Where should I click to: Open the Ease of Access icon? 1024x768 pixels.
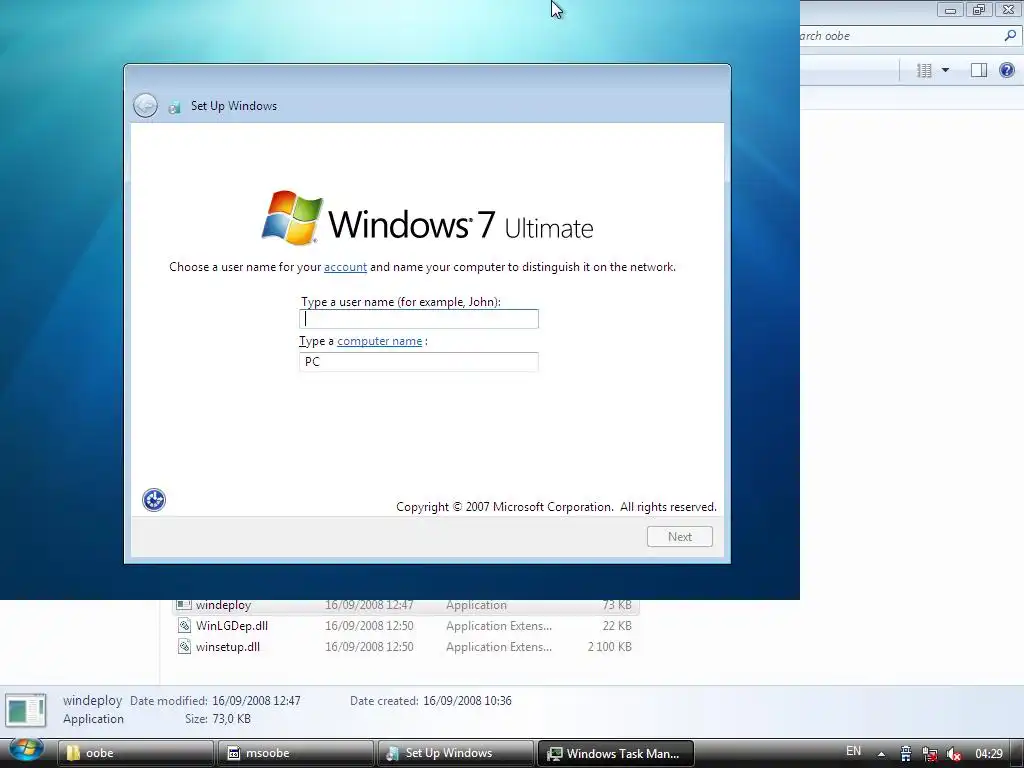point(153,500)
